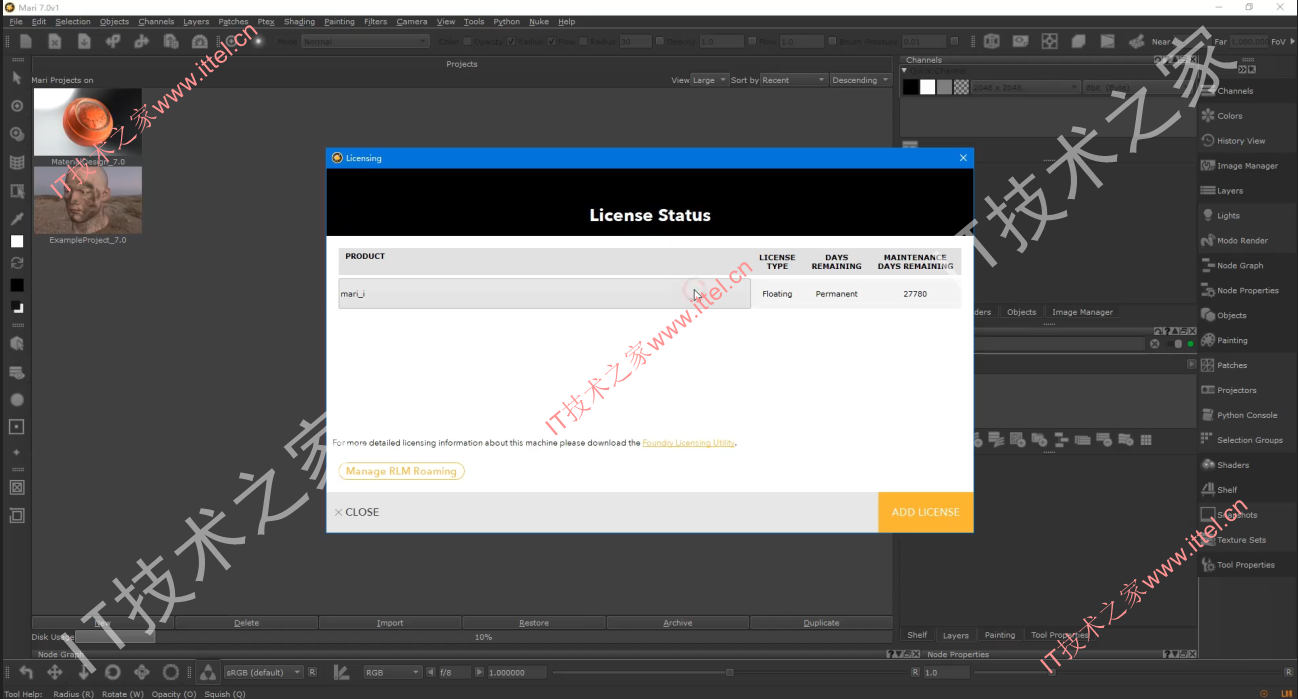The height and width of the screenshot is (699, 1298).
Task: Open the Python menu
Action: pos(507,21)
